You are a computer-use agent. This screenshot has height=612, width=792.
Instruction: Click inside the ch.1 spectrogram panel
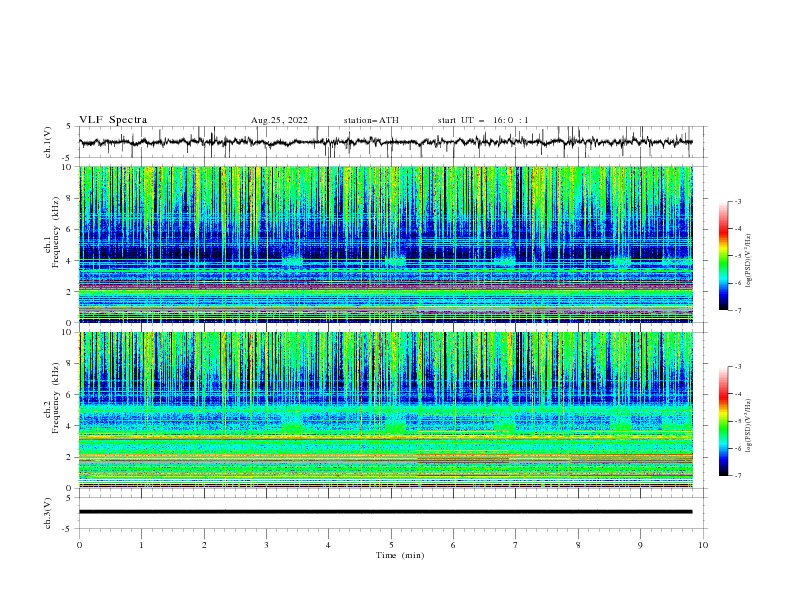click(x=386, y=244)
